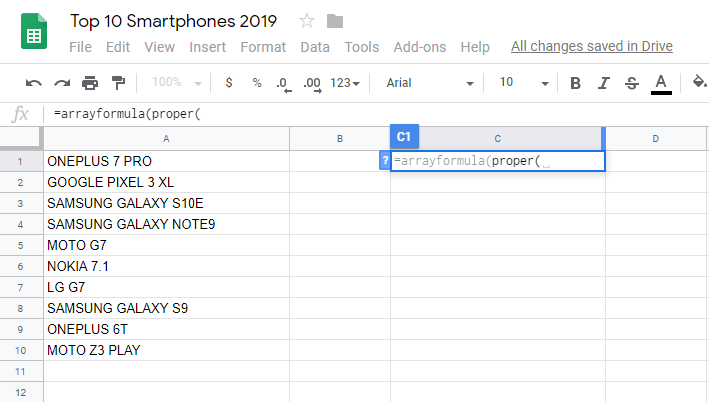Screen dimensions: 709x402
Task: Open the zoom 100% dropdown
Action: coord(176,83)
